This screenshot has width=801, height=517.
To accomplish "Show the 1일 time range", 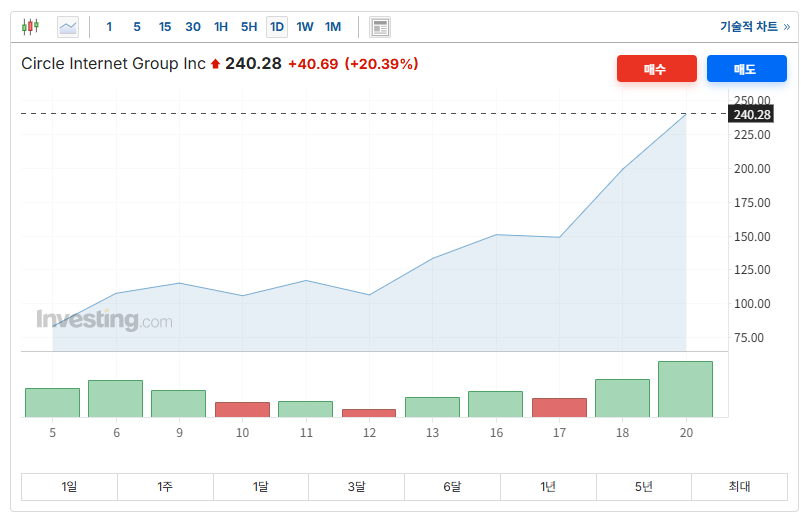I will [x=69, y=486].
